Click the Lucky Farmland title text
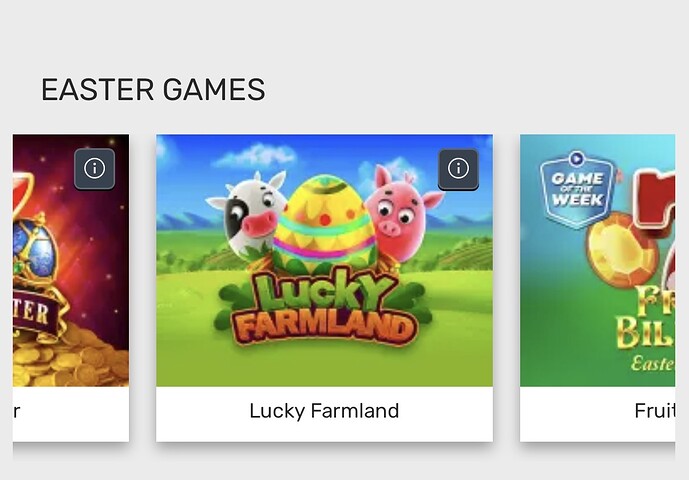 (x=324, y=411)
